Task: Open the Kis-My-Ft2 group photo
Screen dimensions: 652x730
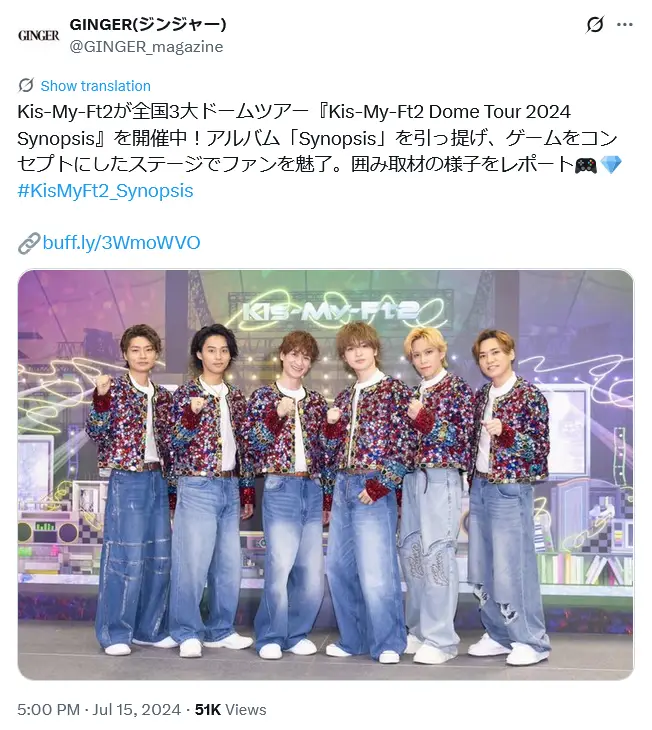Action: 326,474
